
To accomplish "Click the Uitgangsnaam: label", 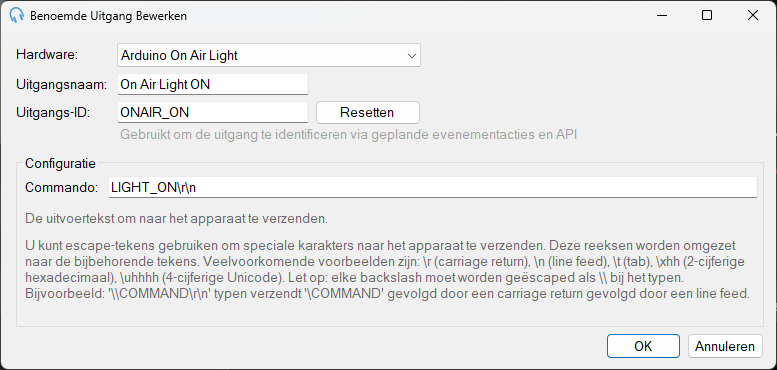I will pos(61,84).
